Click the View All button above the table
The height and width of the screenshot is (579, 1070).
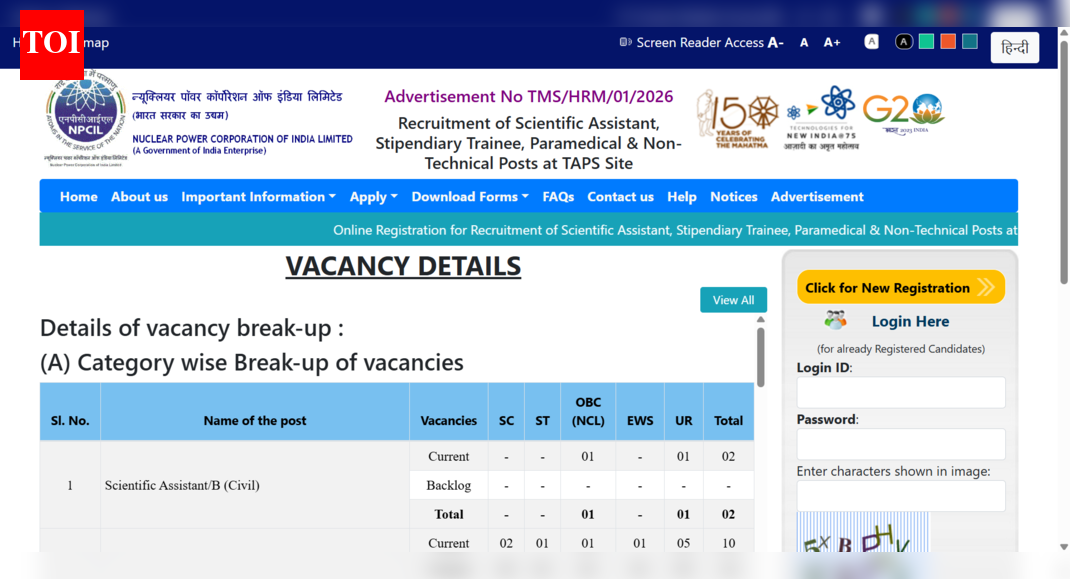(733, 299)
